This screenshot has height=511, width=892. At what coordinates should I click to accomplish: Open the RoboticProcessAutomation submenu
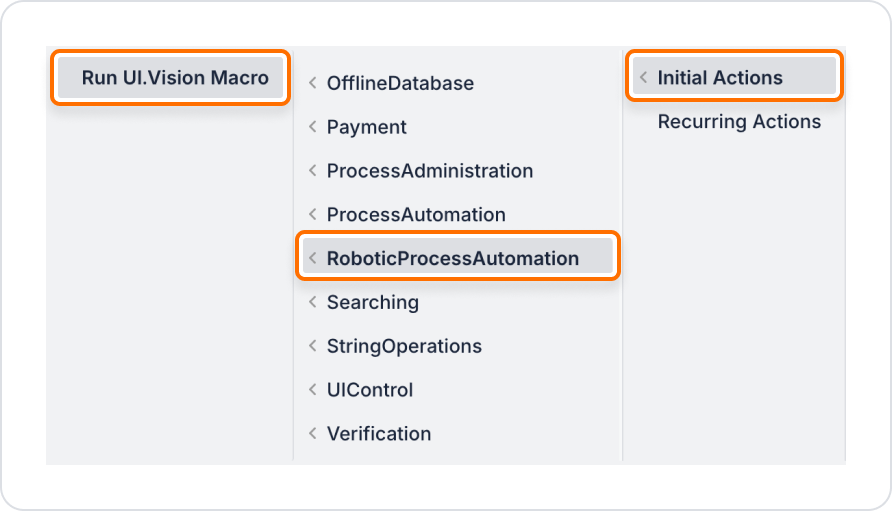tap(457, 256)
